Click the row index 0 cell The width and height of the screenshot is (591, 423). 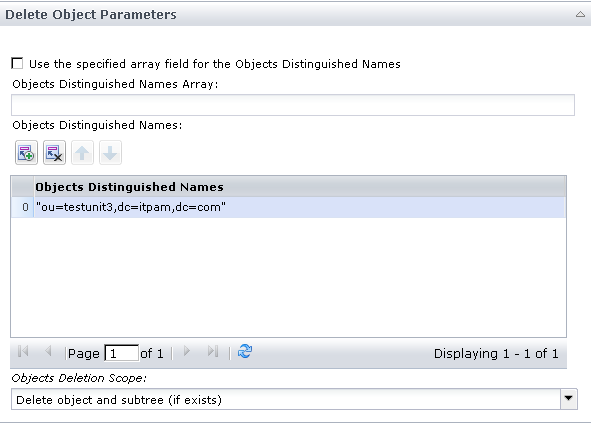point(23,207)
